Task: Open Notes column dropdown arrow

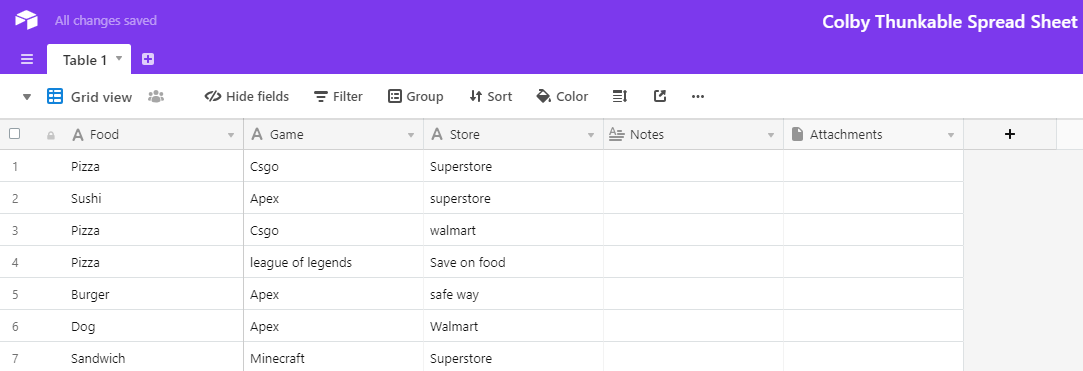Action: [771, 135]
